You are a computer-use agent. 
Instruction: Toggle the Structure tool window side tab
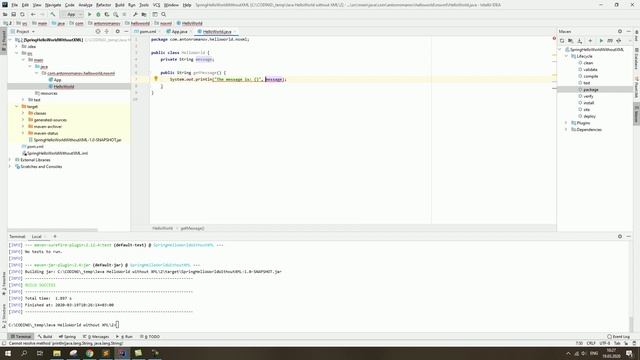[4, 316]
